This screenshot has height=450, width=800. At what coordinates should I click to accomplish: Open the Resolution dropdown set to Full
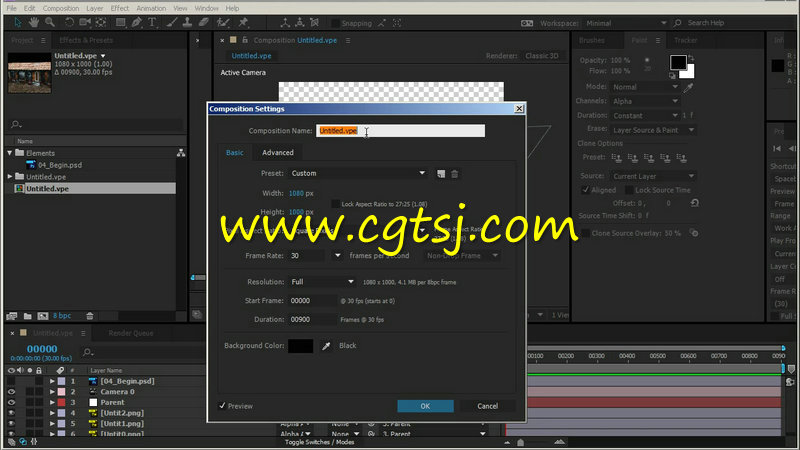(322, 282)
